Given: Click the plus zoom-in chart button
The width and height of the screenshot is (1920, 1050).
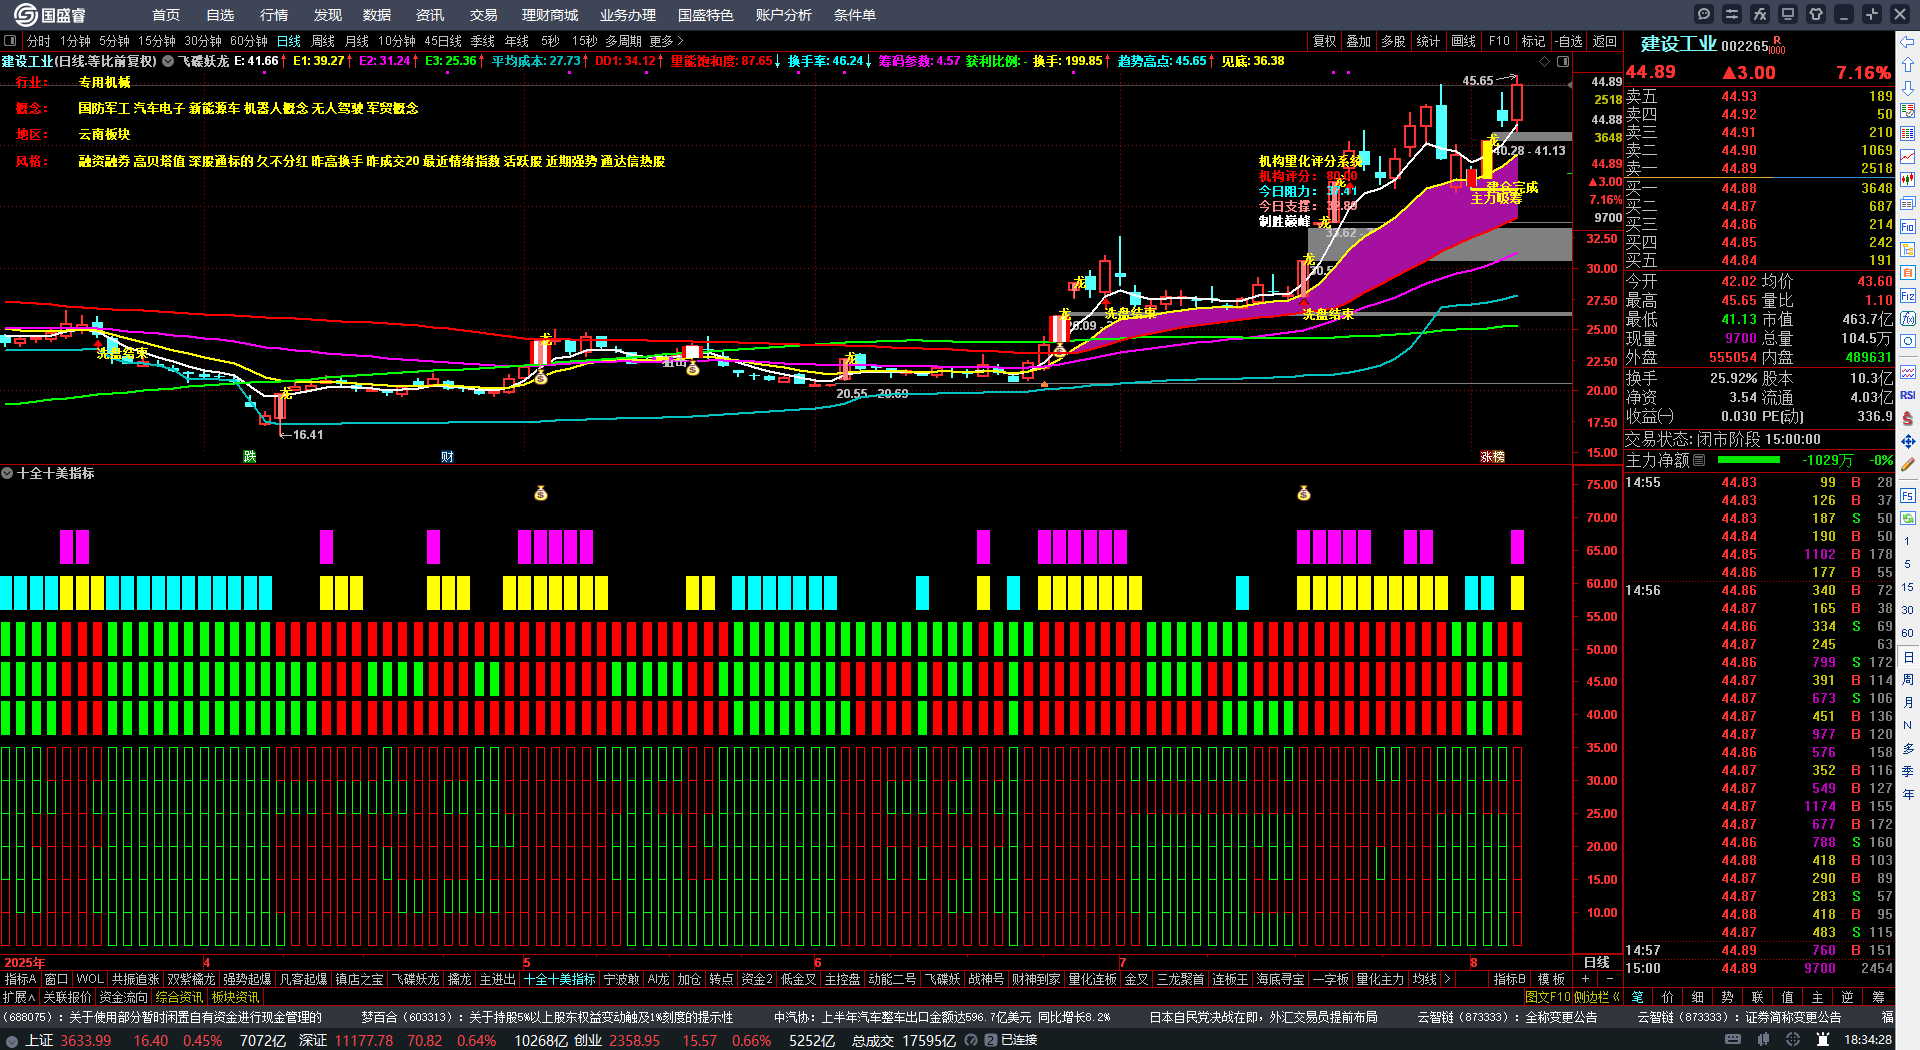Looking at the screenshot, I should [x=1585, y=979].
